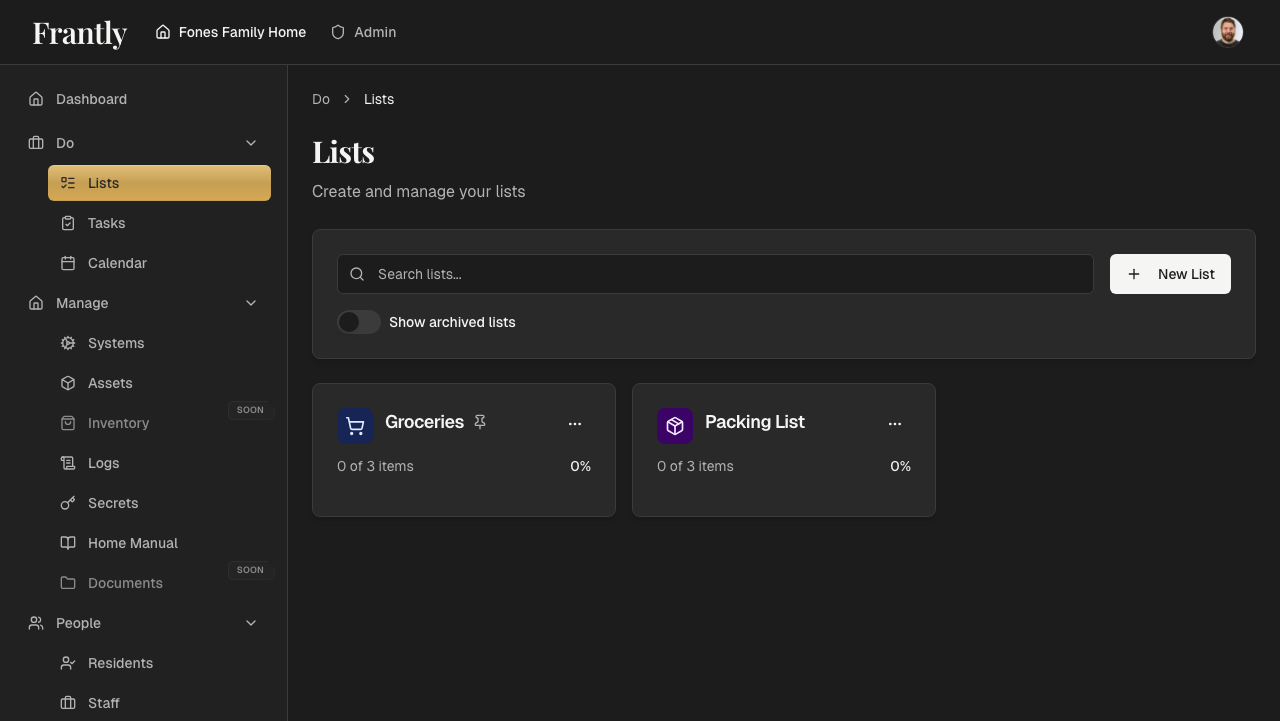Select the shopping cart icon on Groceries card

(x=355, y=425)
